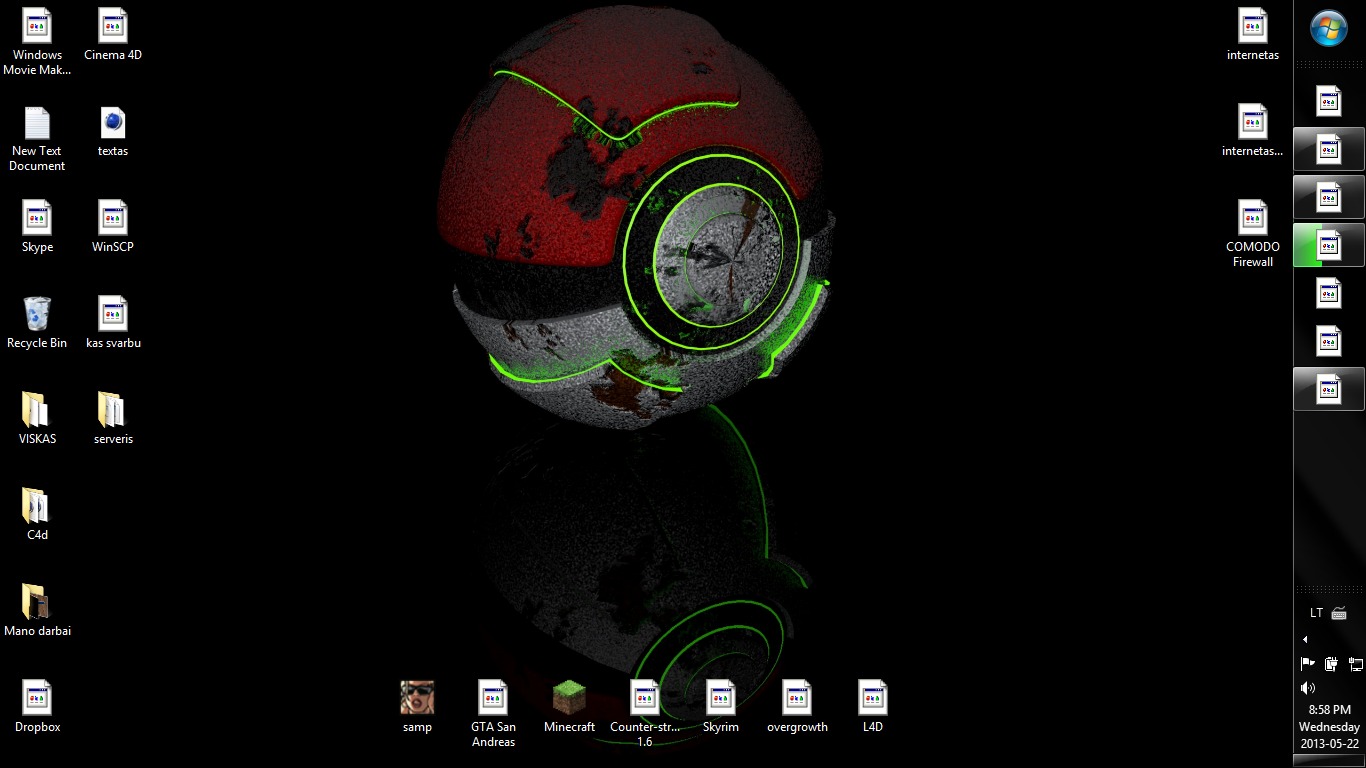Select the Dropbox desktop shortcut
This screenshot has height=768, width=1366.
37,707
